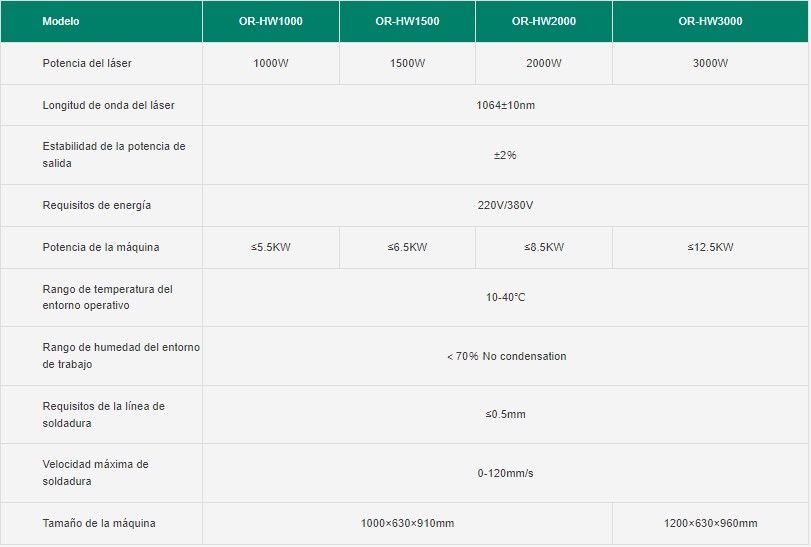Click the < 70% No condensation value
The image size is (811, 547).
pos(506,356)
